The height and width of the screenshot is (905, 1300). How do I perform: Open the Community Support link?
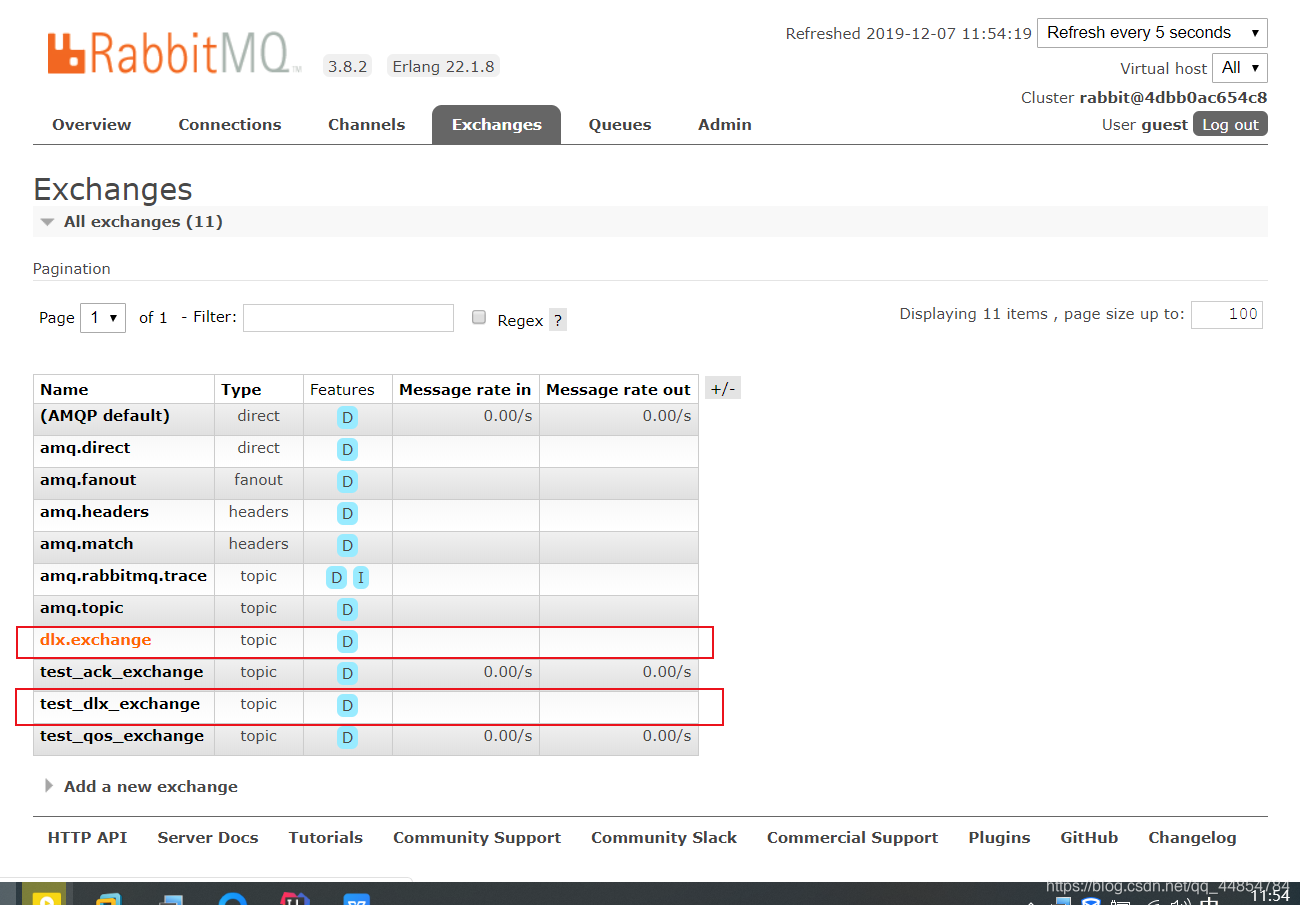pos(477,838)
